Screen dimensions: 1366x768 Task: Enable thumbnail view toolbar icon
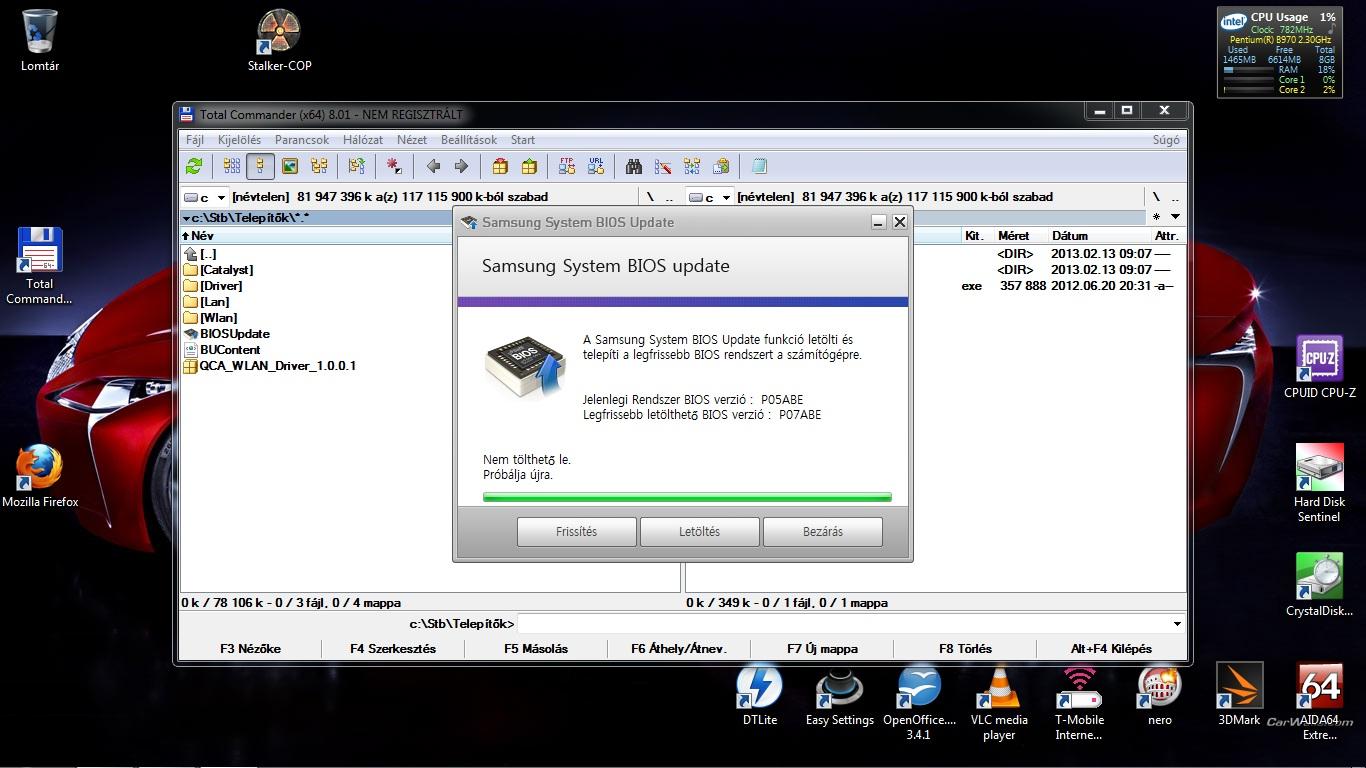290,166
